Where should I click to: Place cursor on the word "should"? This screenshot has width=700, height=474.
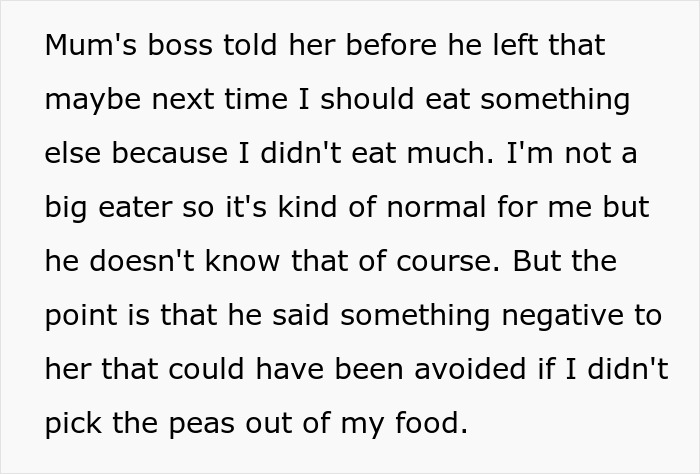coord(372,101)
